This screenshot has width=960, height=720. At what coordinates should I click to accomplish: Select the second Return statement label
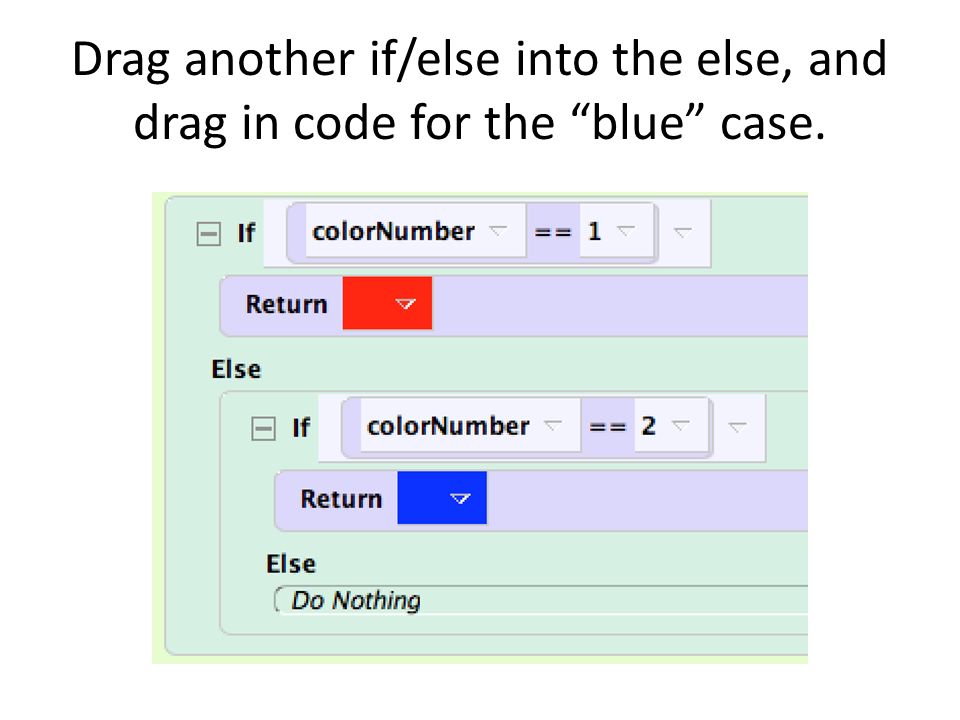coord(341,499)
